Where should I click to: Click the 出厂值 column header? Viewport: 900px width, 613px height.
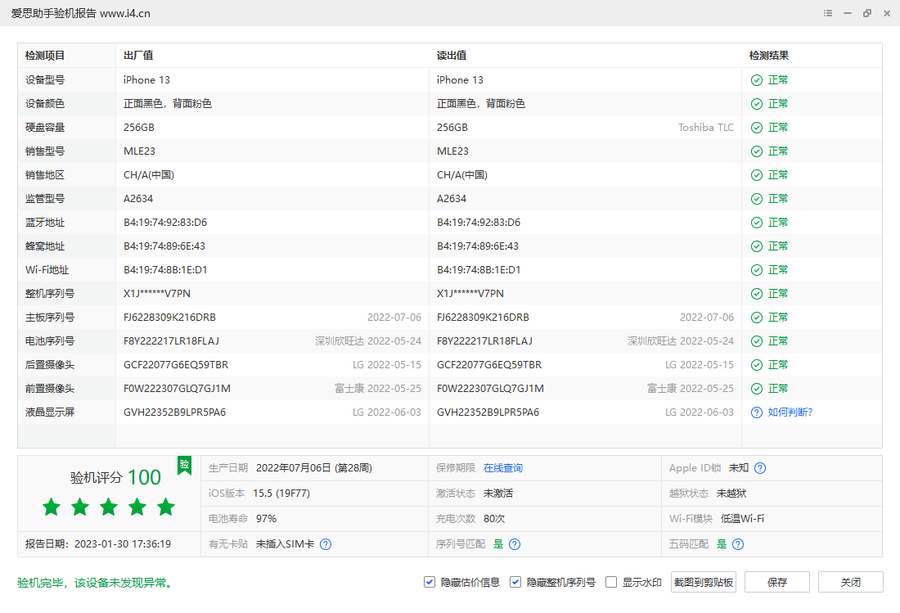click(138, 56)
